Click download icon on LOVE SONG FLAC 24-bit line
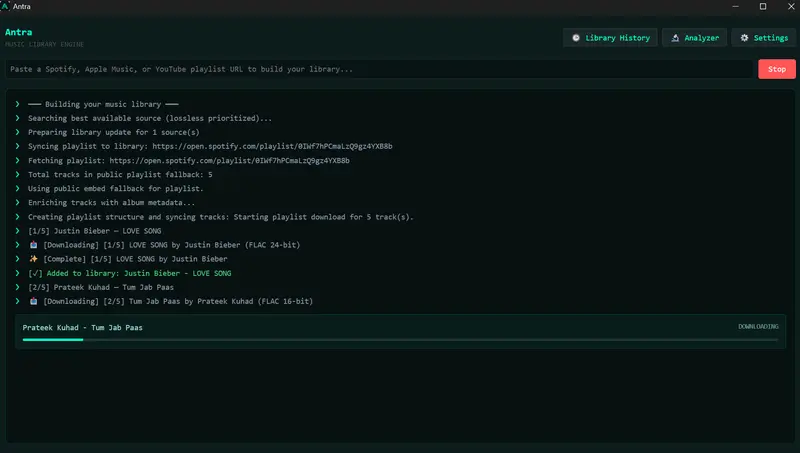This screenshot has height=453, width=800. pos(33,245)
